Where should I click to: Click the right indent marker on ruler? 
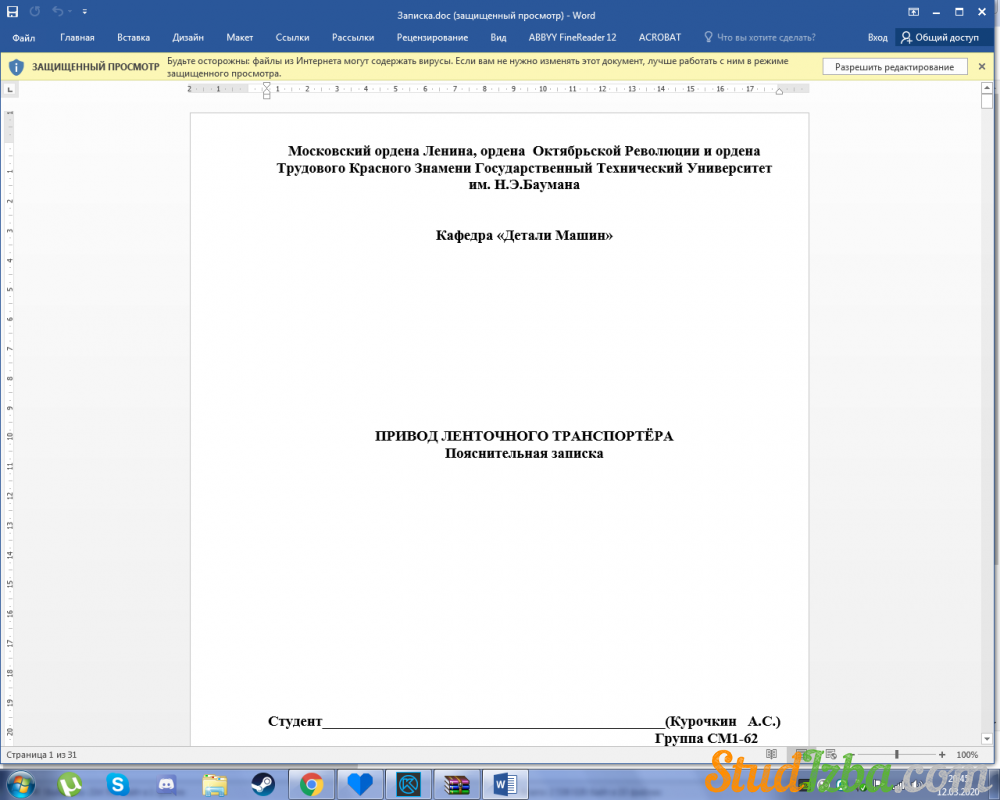[x=779, y=92]
